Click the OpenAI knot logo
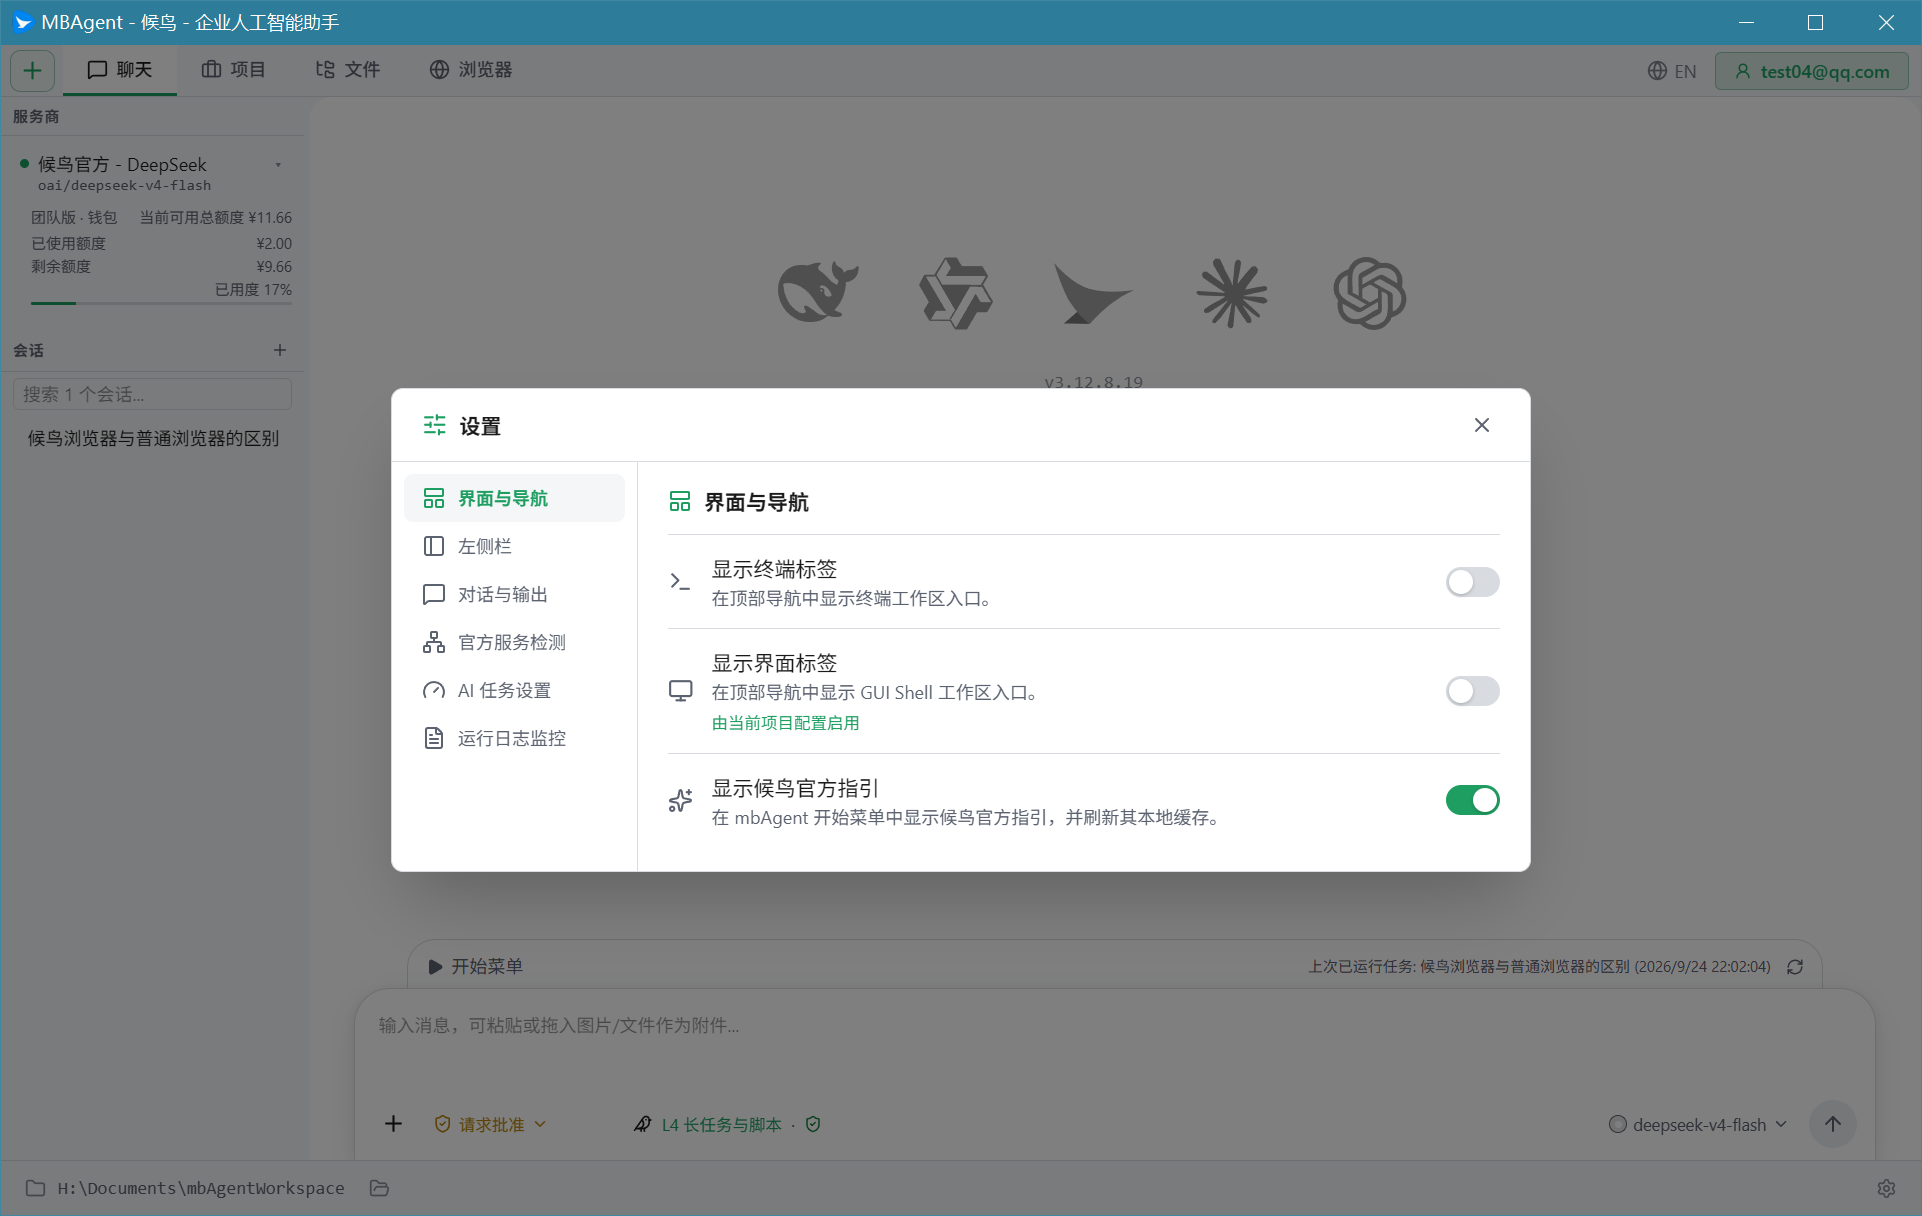The width and height of the screenshot is (1922, 1216). 1370,293
